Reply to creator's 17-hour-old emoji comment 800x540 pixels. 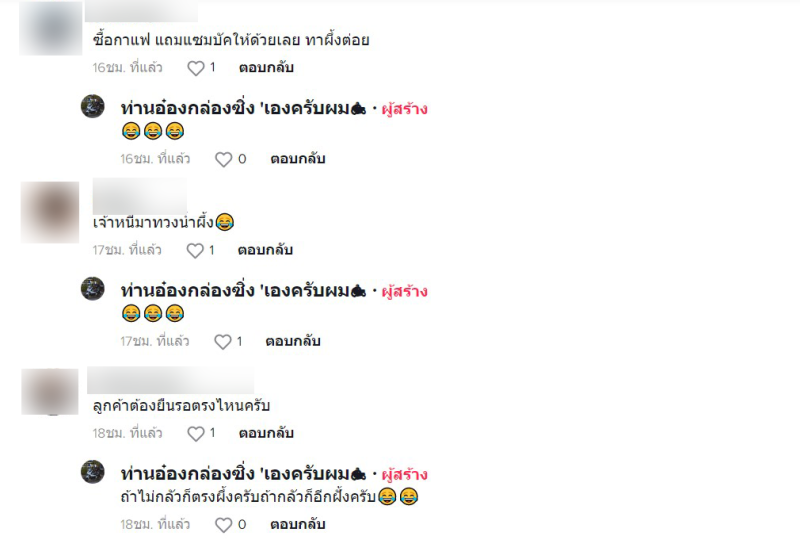[x=293, y=341]
